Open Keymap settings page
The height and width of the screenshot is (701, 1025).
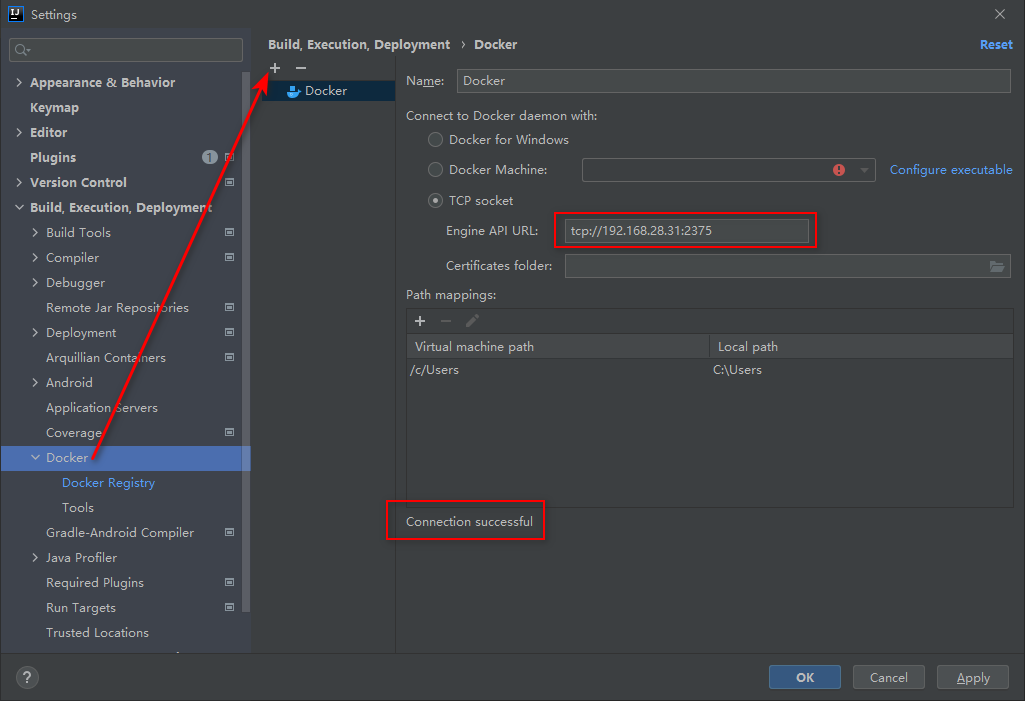point(54,107)
